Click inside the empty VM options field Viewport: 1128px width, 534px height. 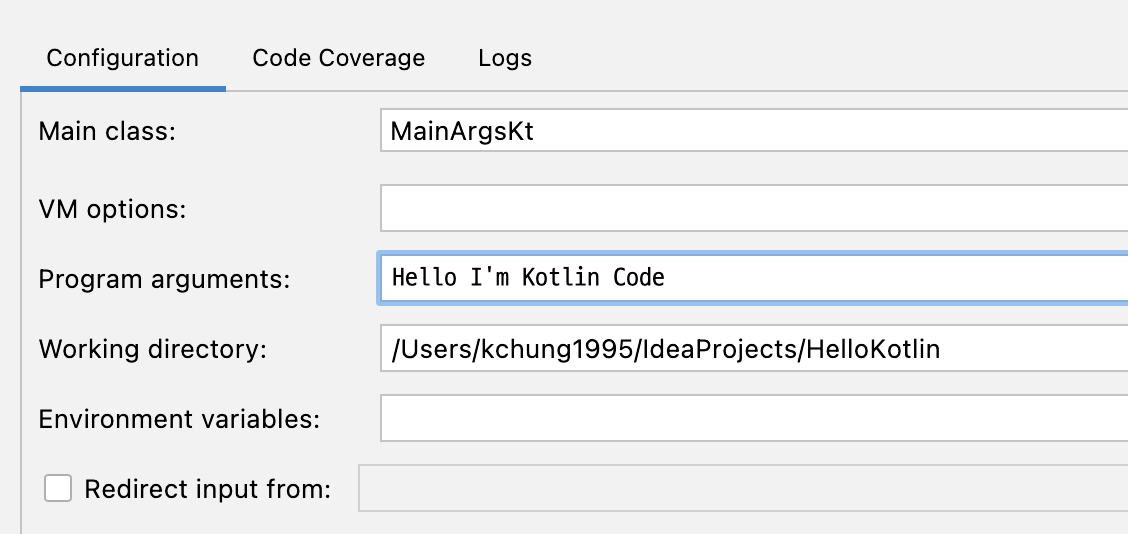754,208
